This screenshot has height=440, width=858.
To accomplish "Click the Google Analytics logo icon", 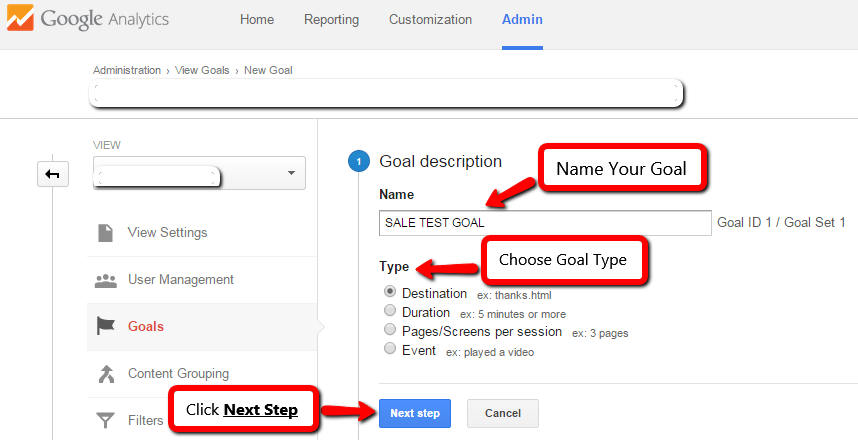I will pos(20,18).
